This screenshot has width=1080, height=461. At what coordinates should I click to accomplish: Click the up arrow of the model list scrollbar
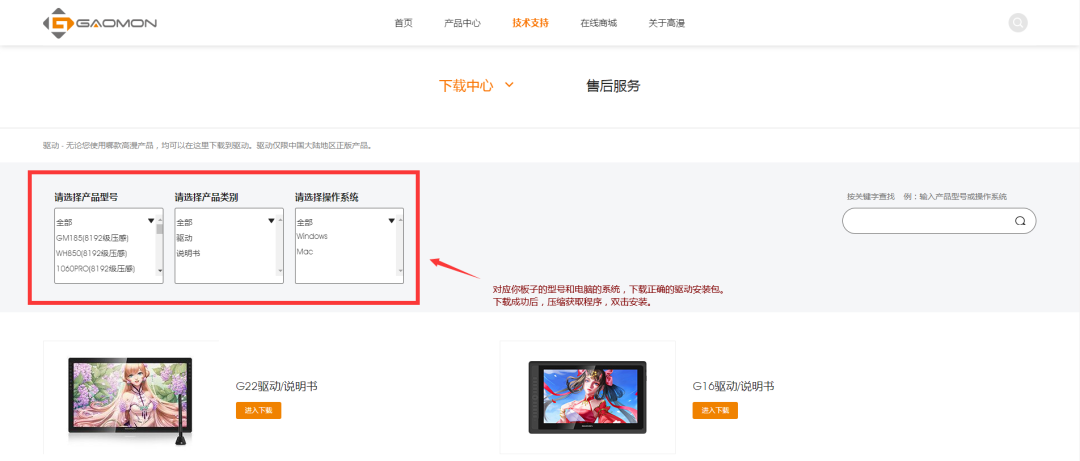pyautogui.click(x=160, y=220)
